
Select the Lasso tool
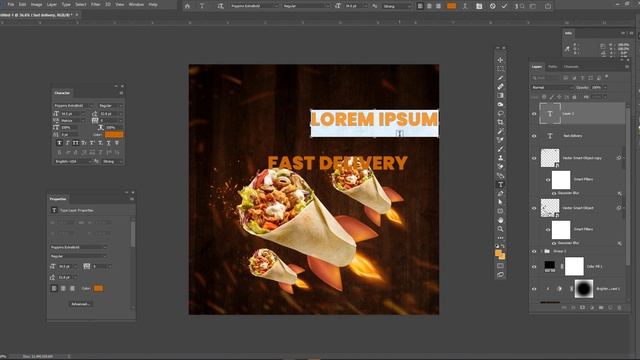[x=500, y=113]
